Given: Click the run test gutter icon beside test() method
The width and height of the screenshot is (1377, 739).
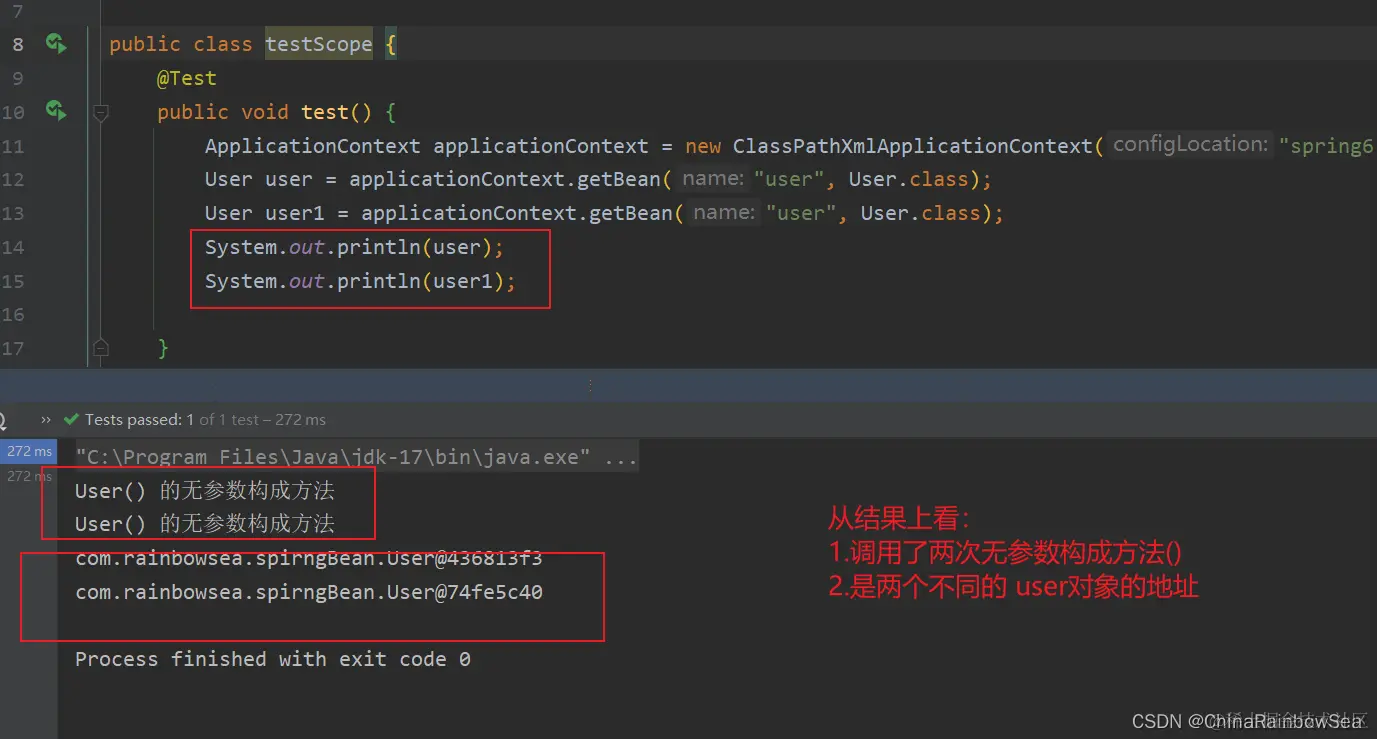Looking at the screenshot, I should [x=56, y=110].
